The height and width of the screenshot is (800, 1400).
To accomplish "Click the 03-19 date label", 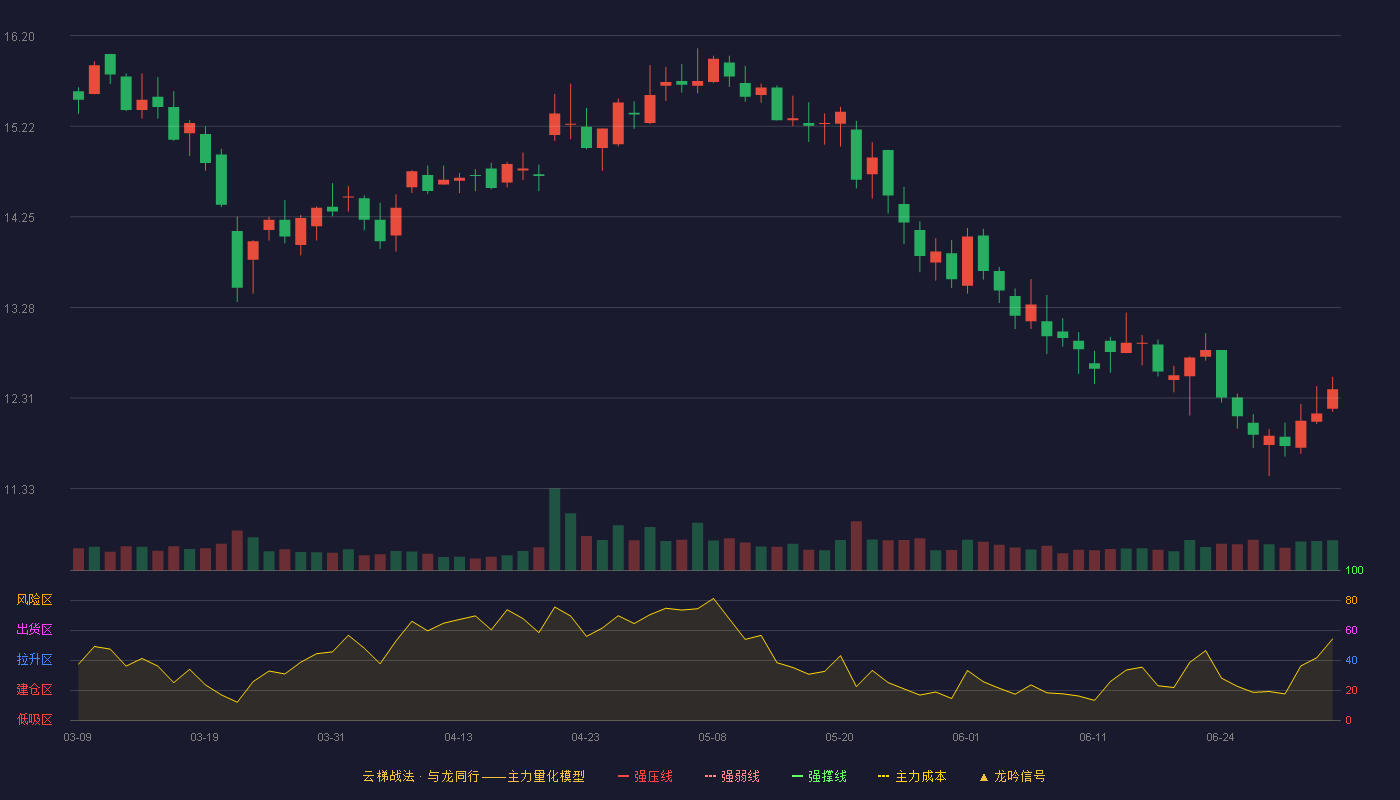I will click(204, 737).
